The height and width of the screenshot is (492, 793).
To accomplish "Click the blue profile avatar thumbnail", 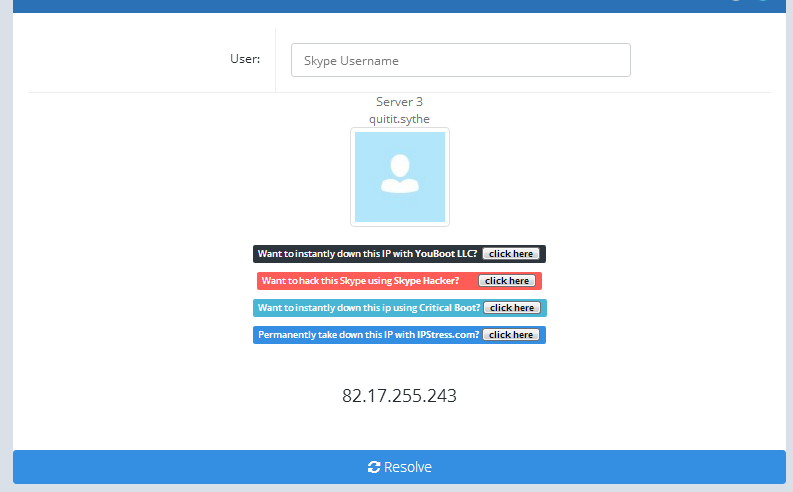I will click(x=400, y=177).
